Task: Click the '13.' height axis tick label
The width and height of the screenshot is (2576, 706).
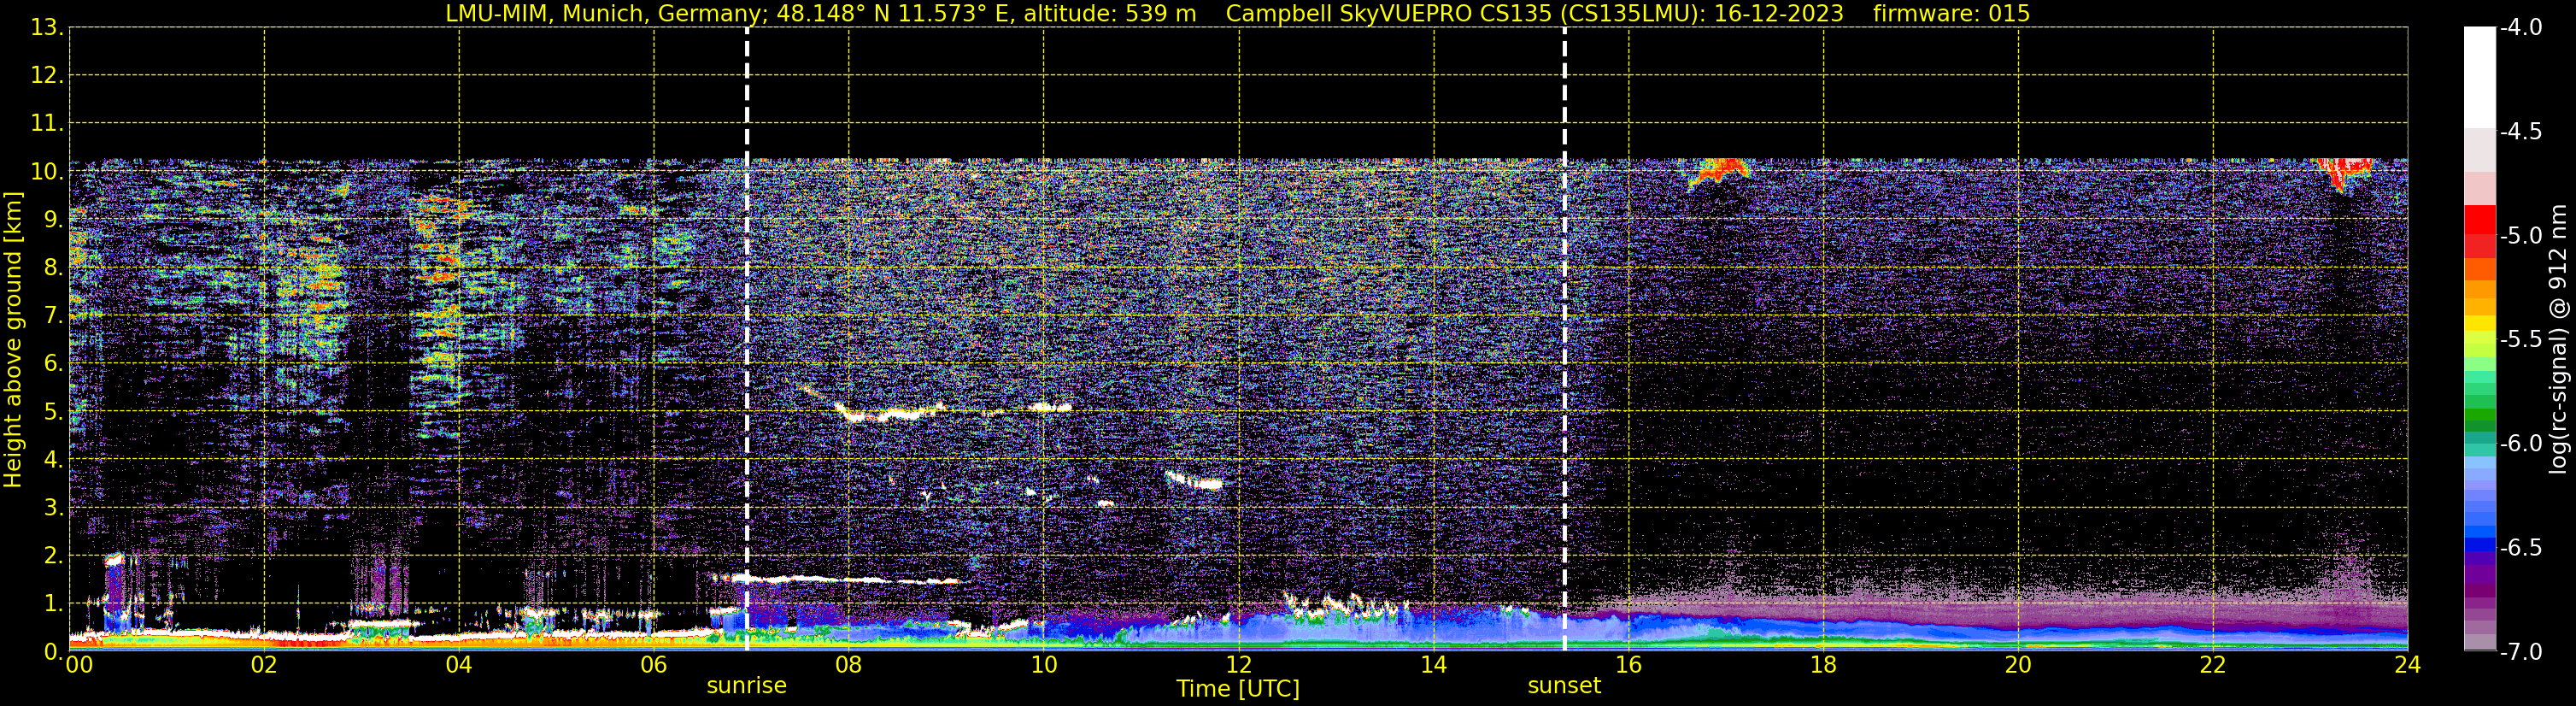Action: [47, 28]
